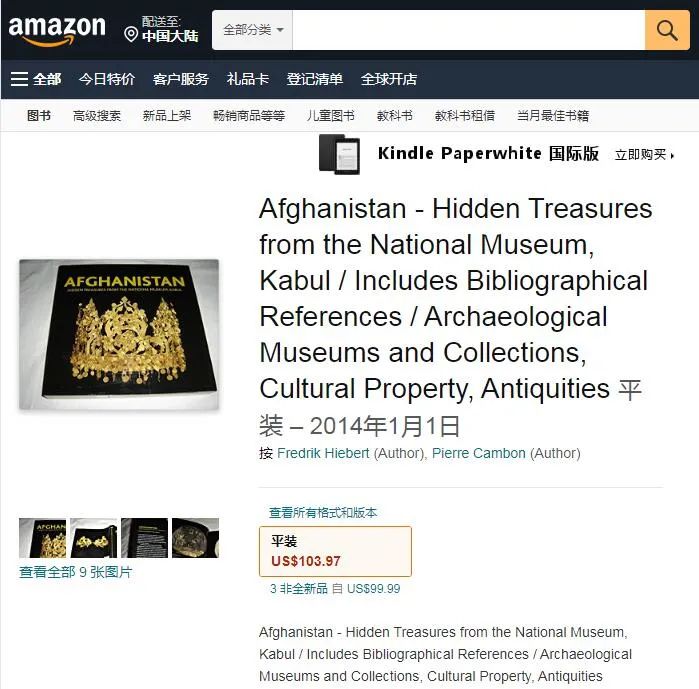Open 今日特价 in the navigation bar
Viewport: 699px width, 689px height.
click(x=107, y=79)
